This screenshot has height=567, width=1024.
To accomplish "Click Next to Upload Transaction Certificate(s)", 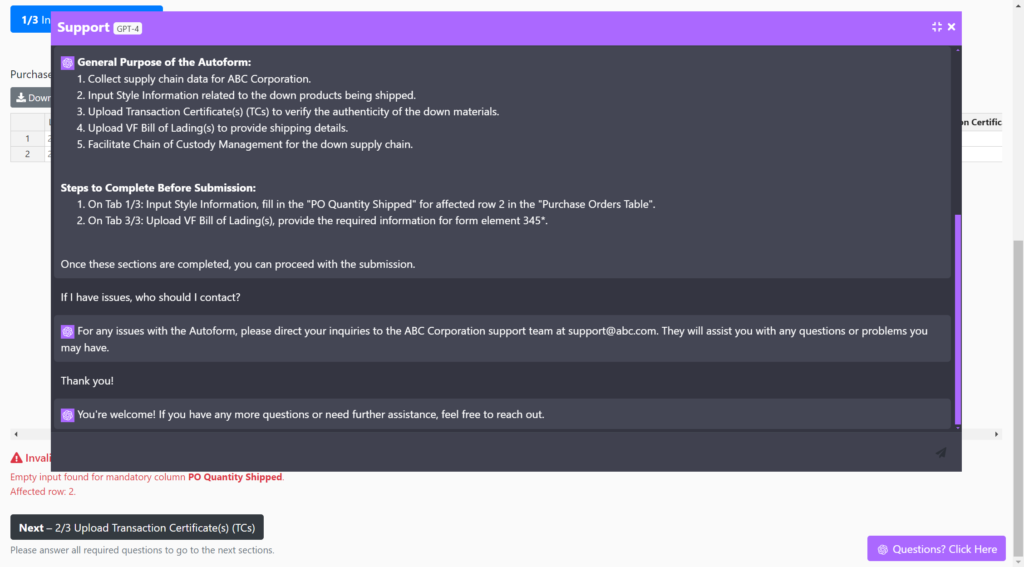I will pos(137,527).
